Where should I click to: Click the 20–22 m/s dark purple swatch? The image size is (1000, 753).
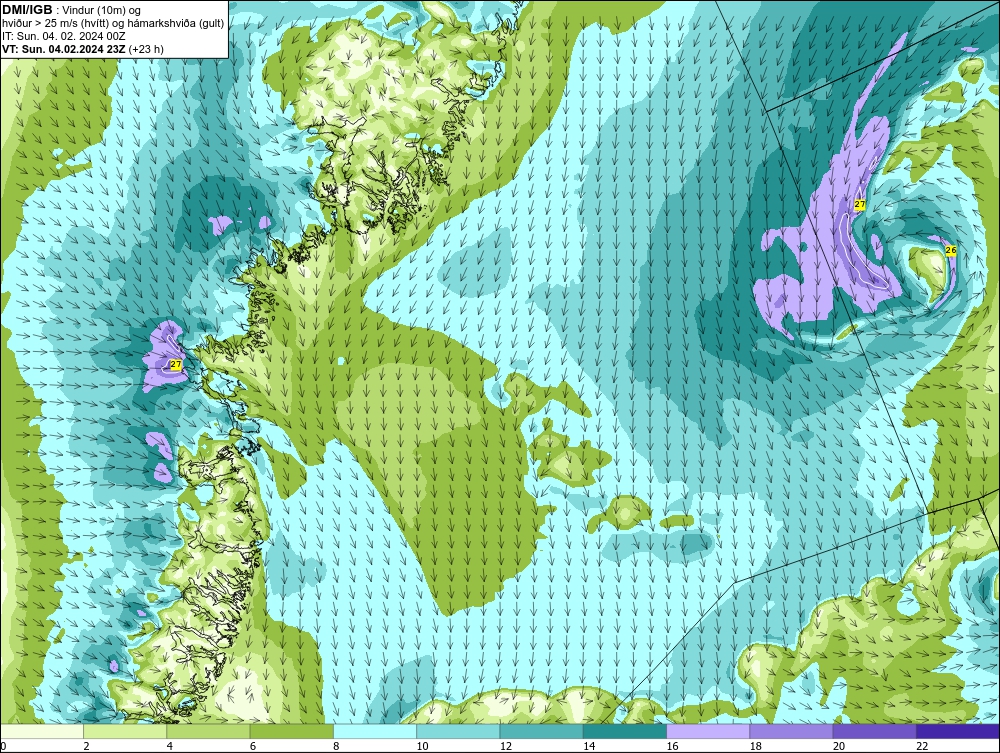[875, 731]
